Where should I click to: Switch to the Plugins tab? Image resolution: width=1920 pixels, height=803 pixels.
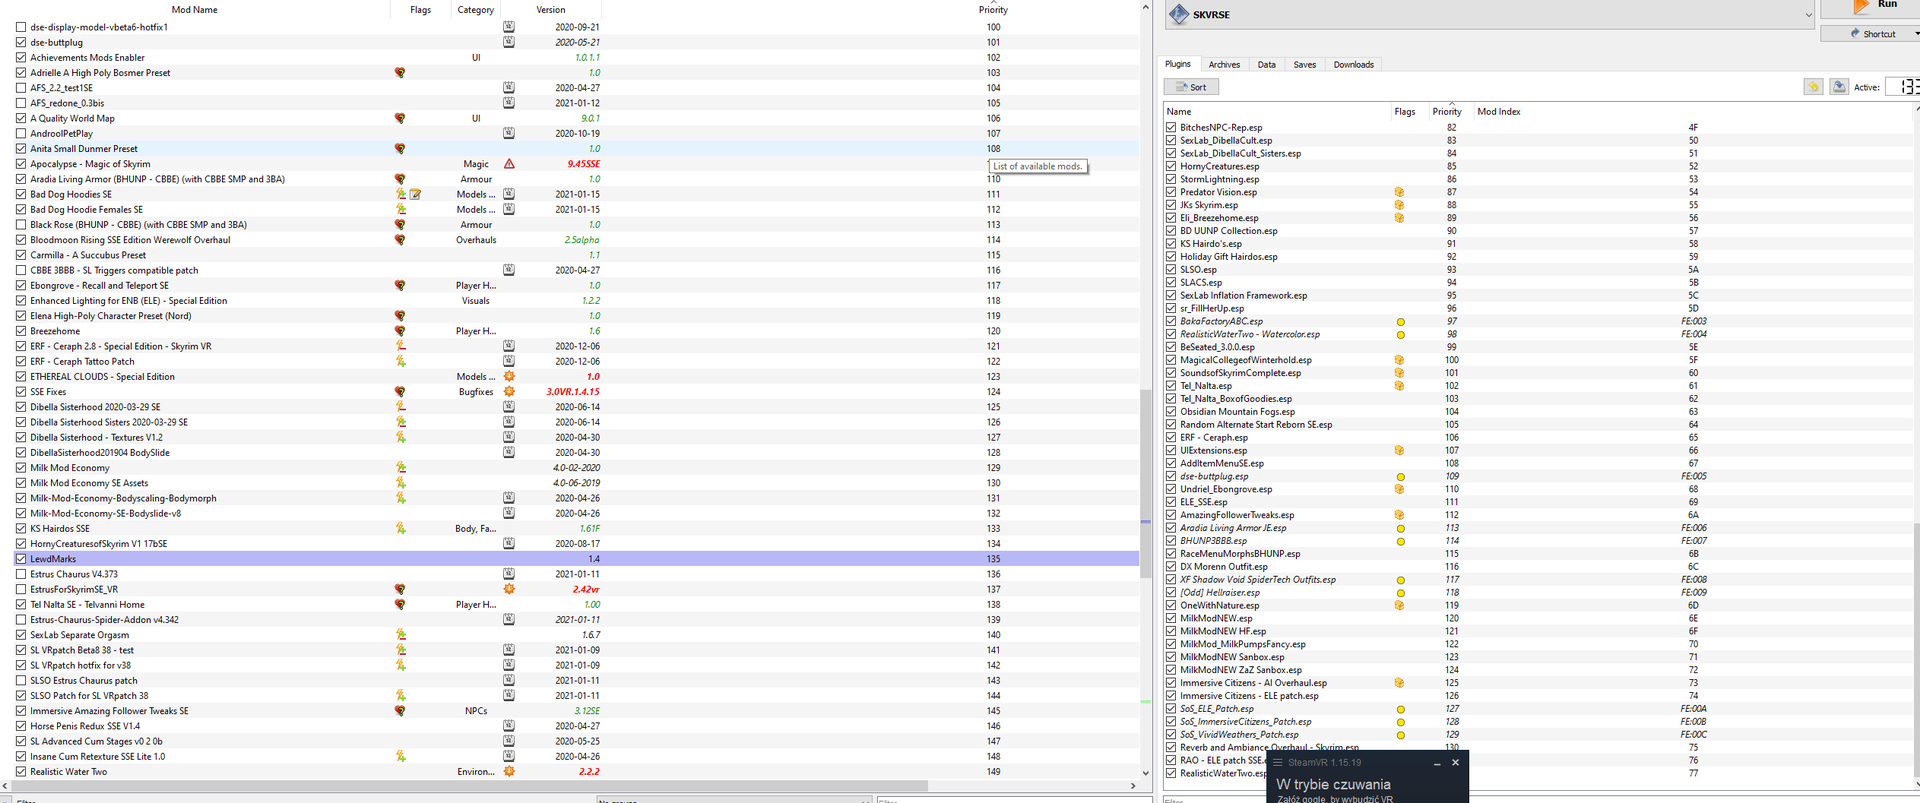(1178, 64)
